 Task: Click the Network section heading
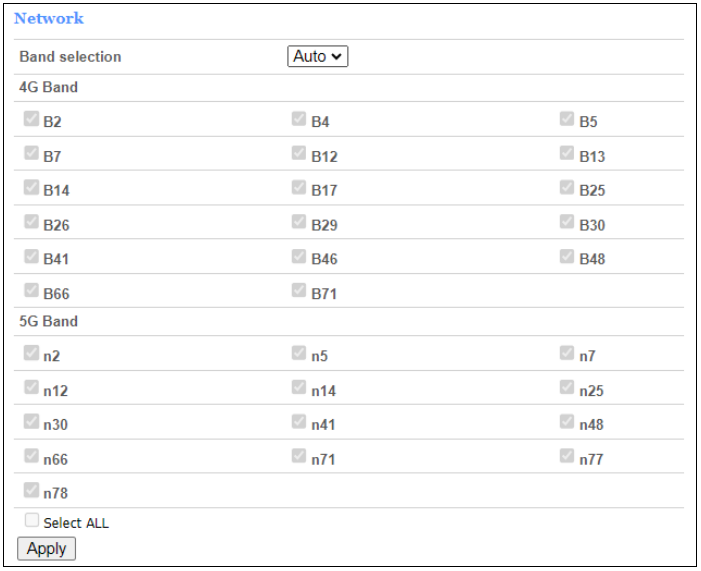[49, 18]
